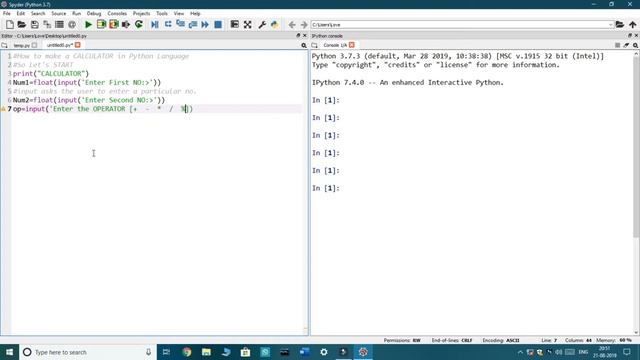Select the Console 1/A tab
Image resolution: width=640 pixels, height=360 pixels.
point(335,45)
